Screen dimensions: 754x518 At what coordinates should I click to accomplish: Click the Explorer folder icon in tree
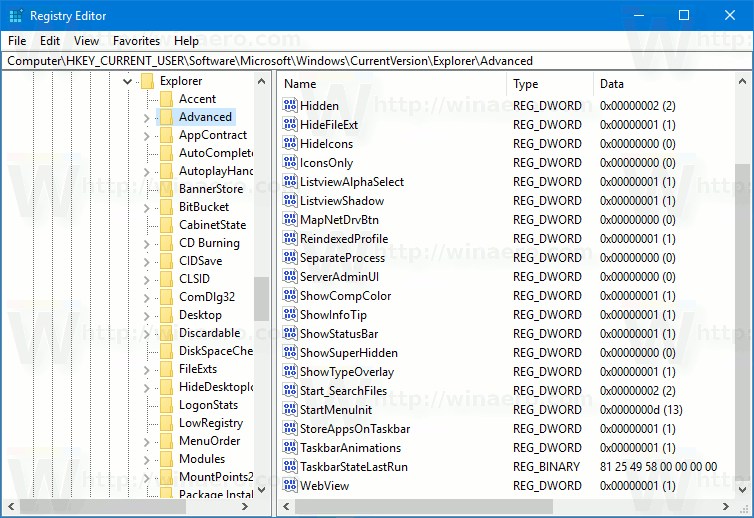pos(147,81)
